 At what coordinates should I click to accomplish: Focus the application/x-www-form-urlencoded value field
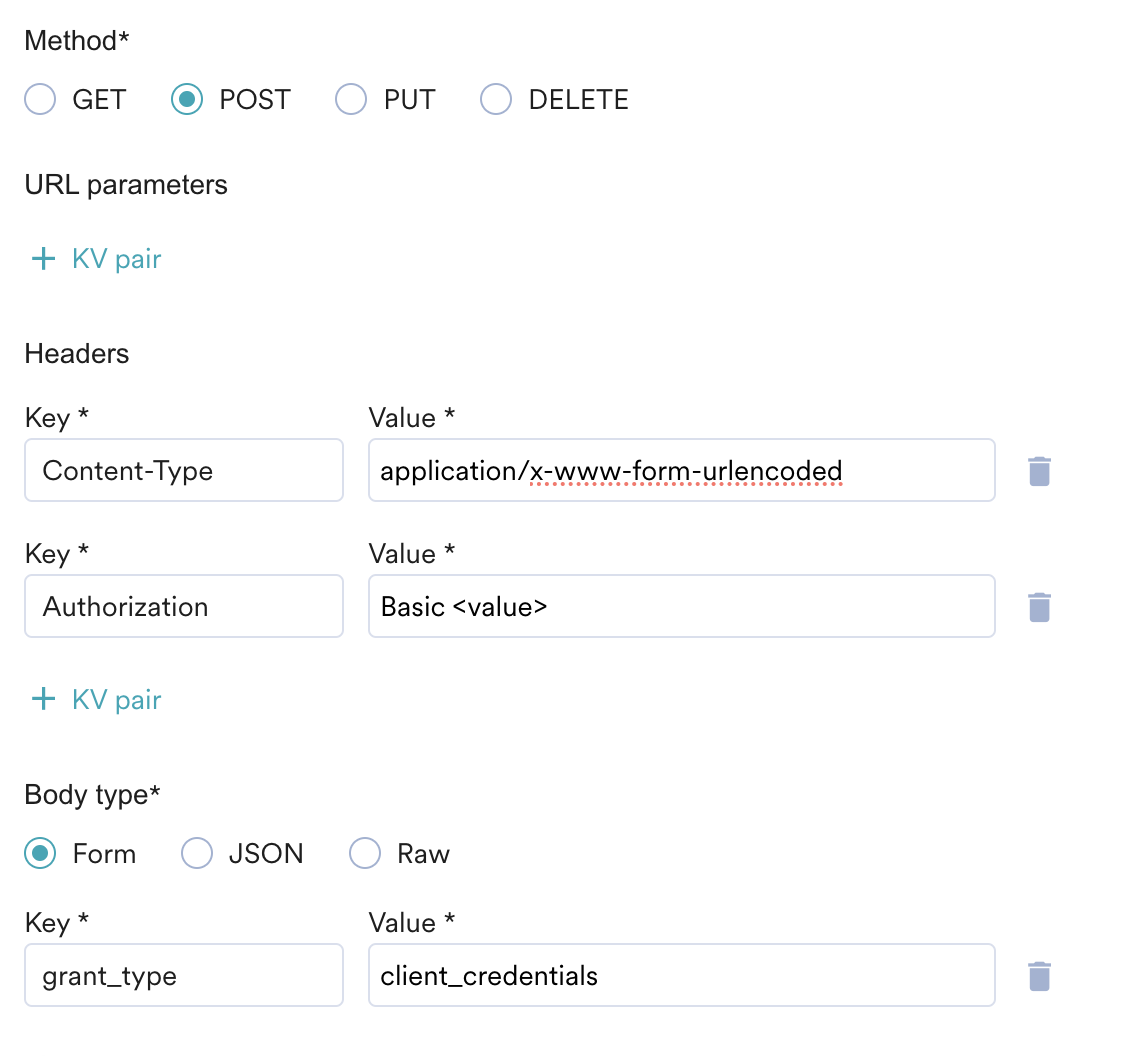pos(682,470)
